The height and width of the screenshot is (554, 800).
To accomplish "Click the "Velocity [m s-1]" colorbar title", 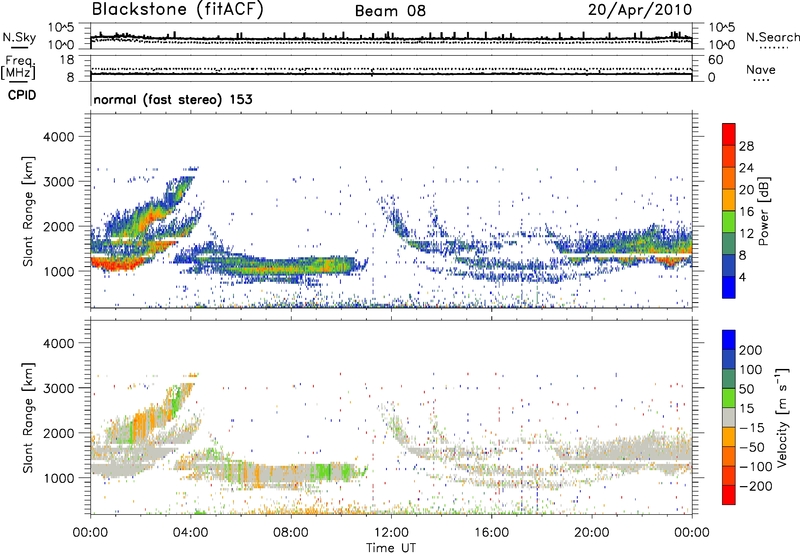I will (781, 417).
